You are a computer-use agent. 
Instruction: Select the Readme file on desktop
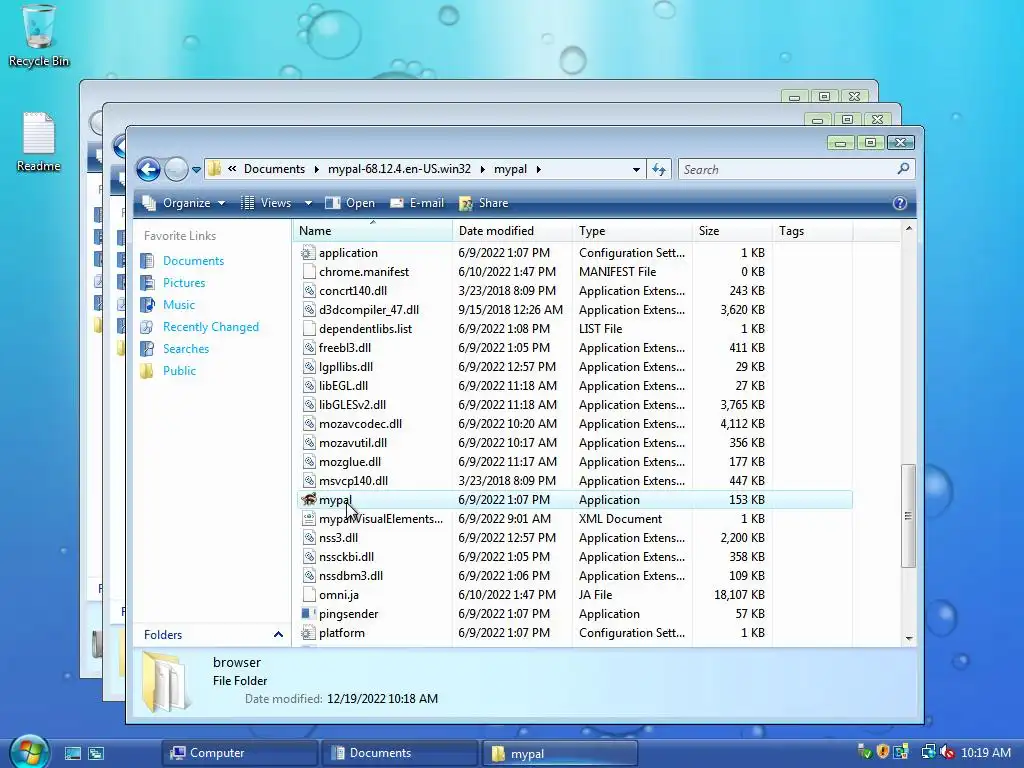(39, 142)
